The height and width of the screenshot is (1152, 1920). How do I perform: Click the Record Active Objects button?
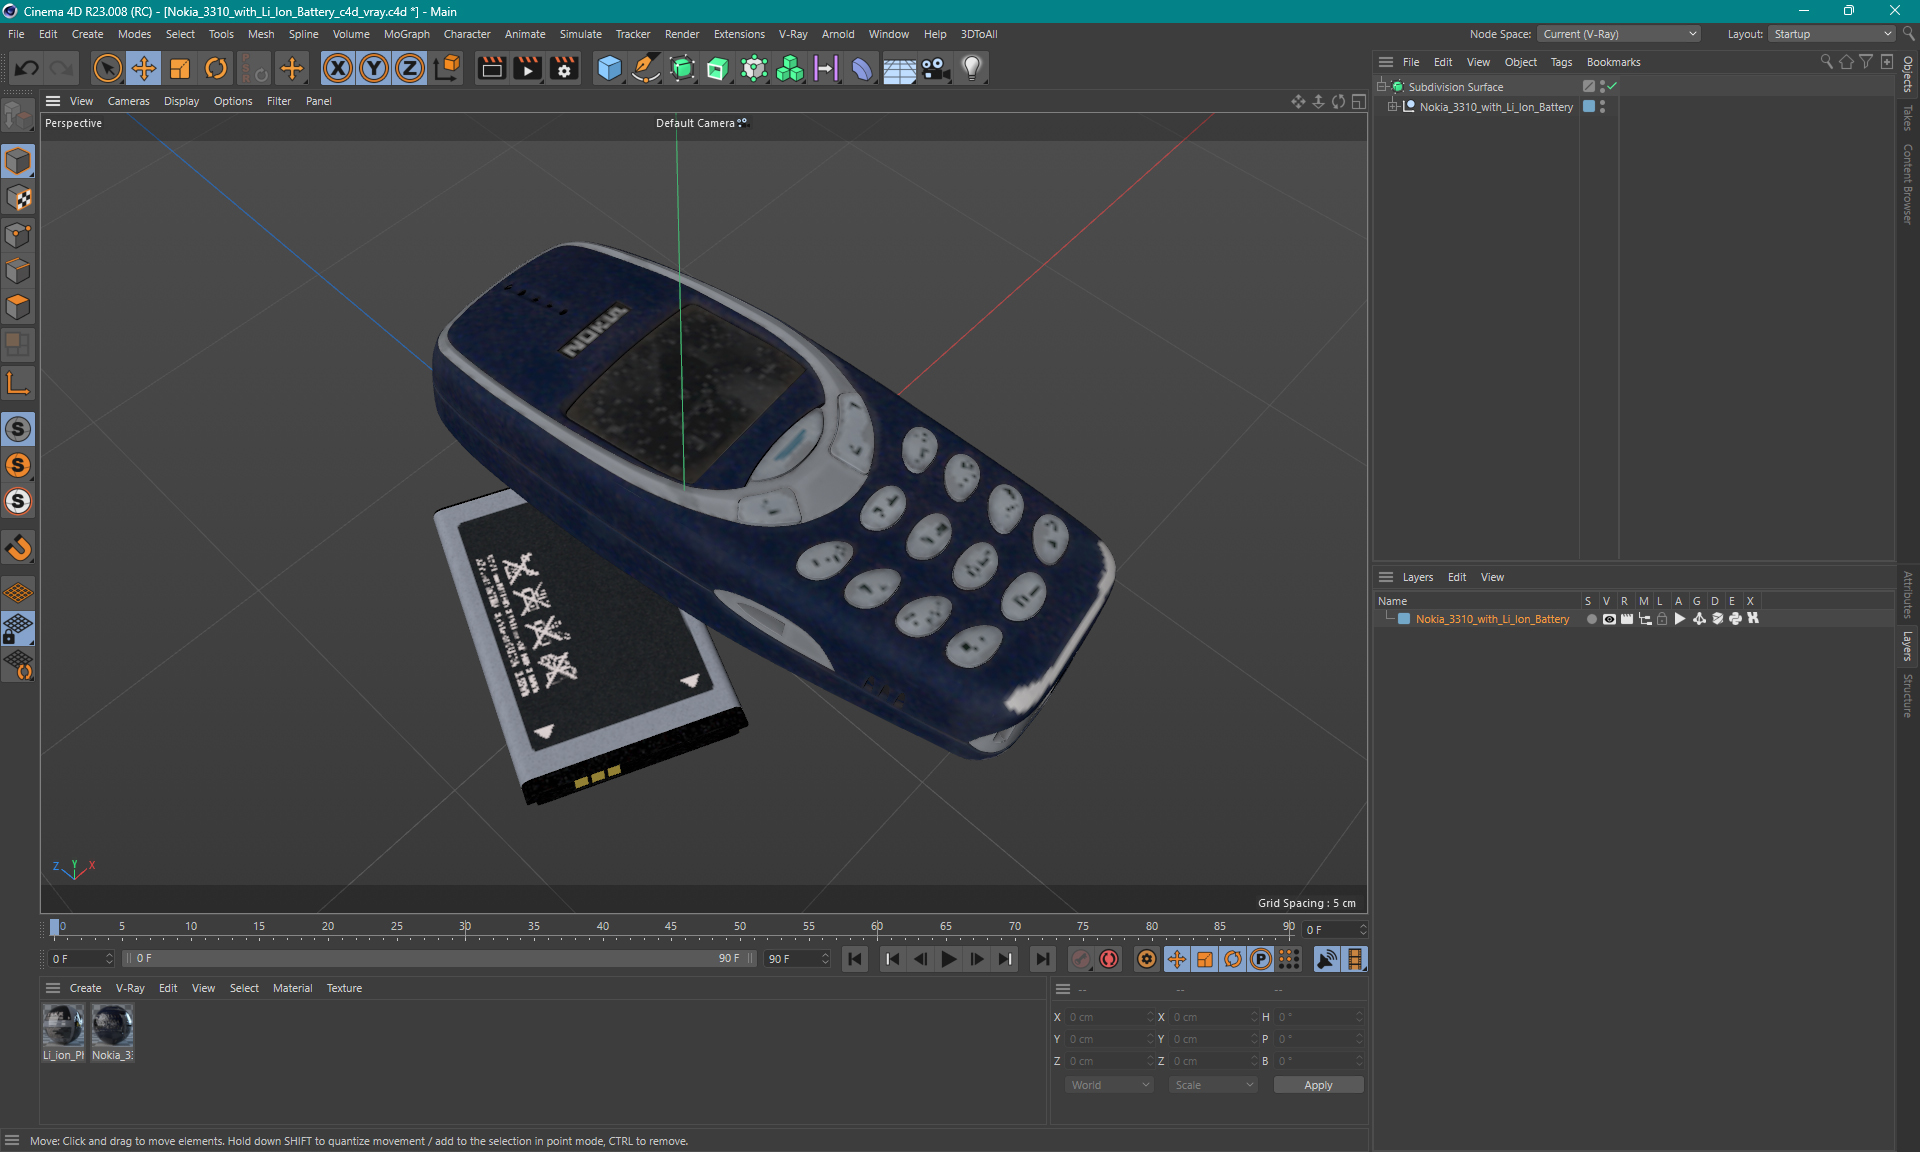click(x=1081, y=959)
